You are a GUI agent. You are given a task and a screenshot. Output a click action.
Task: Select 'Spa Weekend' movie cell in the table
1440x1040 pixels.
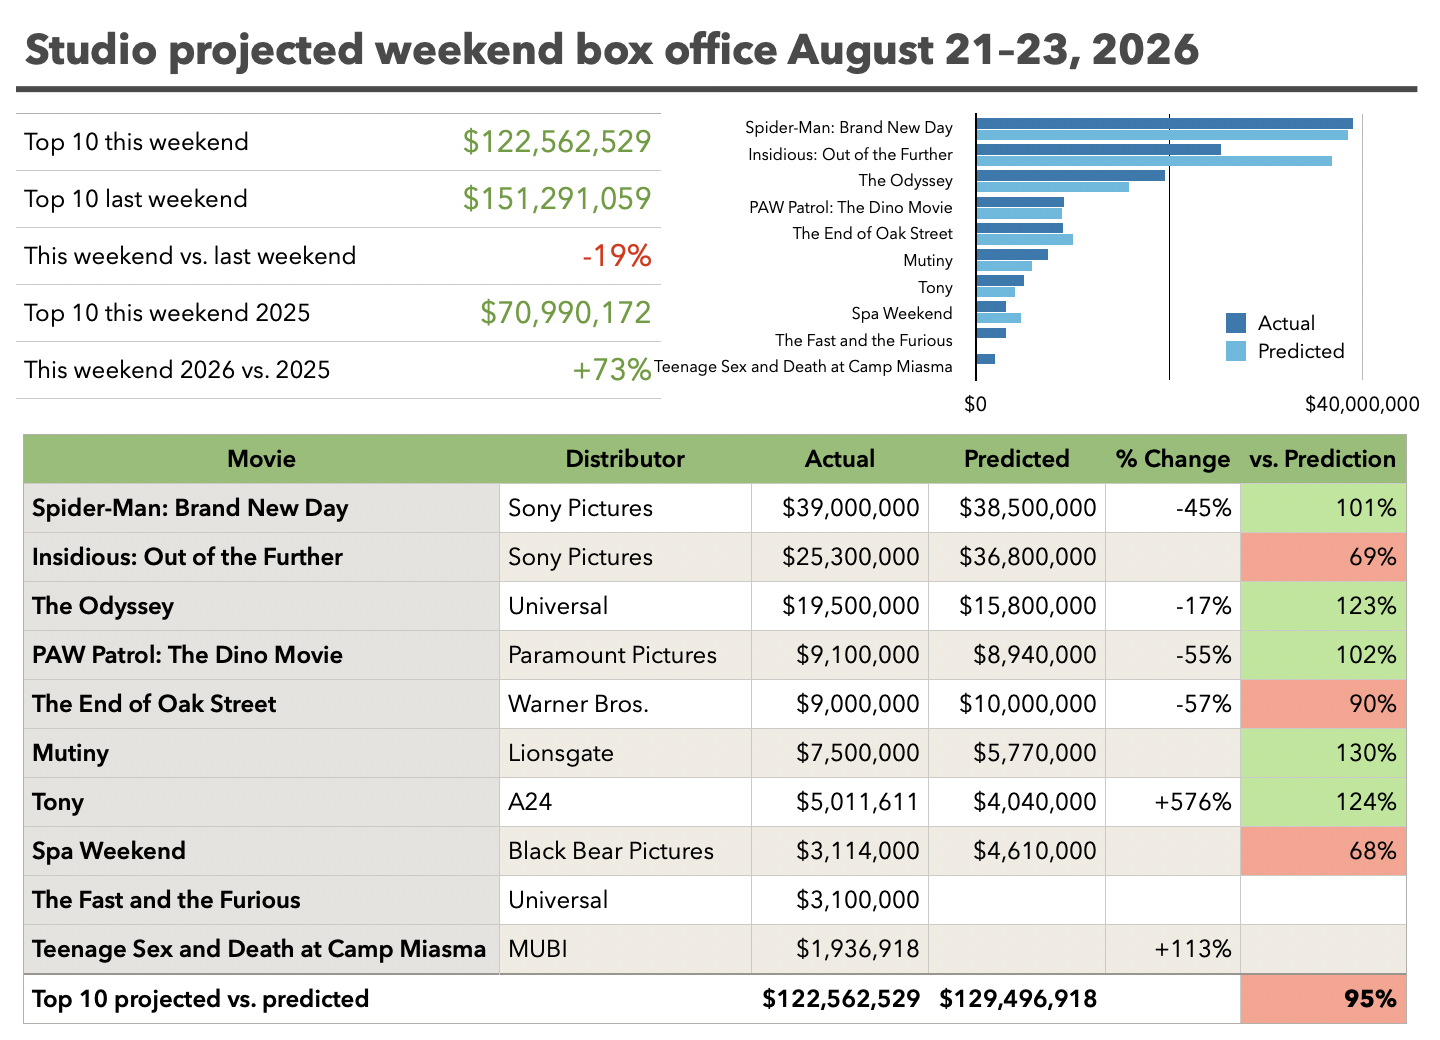261,851
